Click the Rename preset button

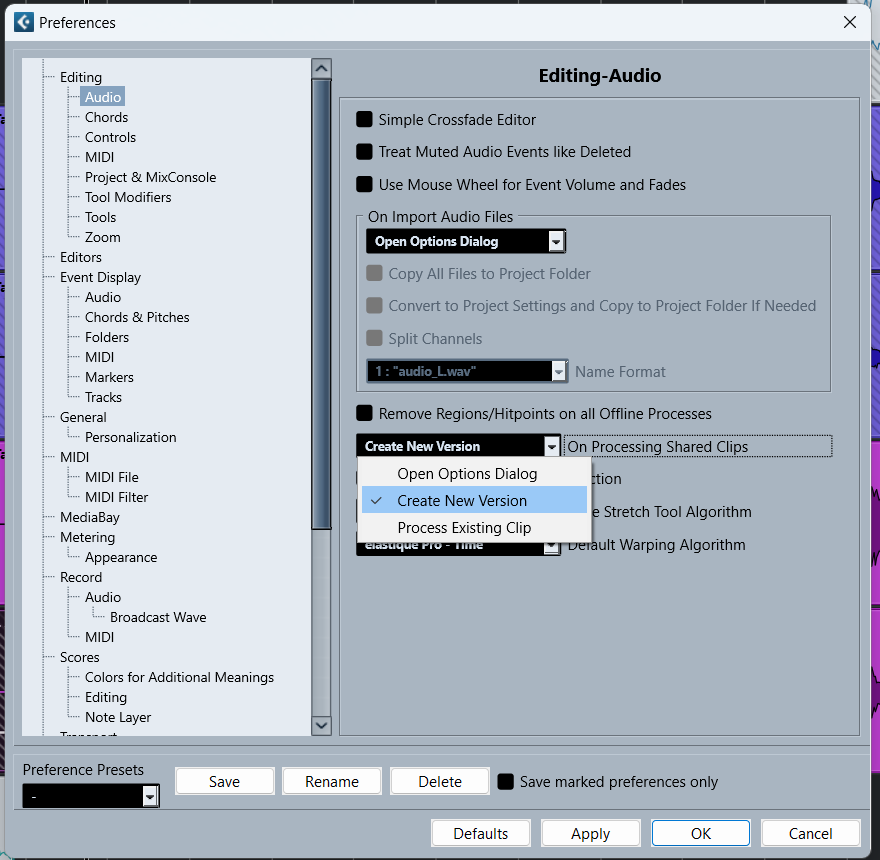click(332, 781)
